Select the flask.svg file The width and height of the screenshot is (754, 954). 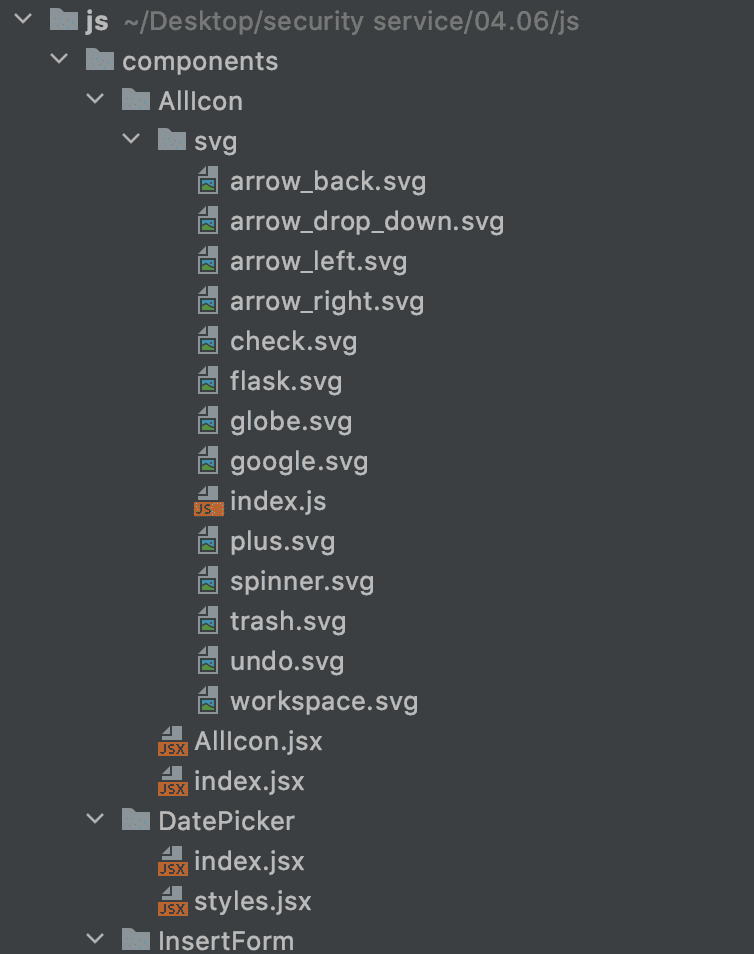[x=285, y=381]
